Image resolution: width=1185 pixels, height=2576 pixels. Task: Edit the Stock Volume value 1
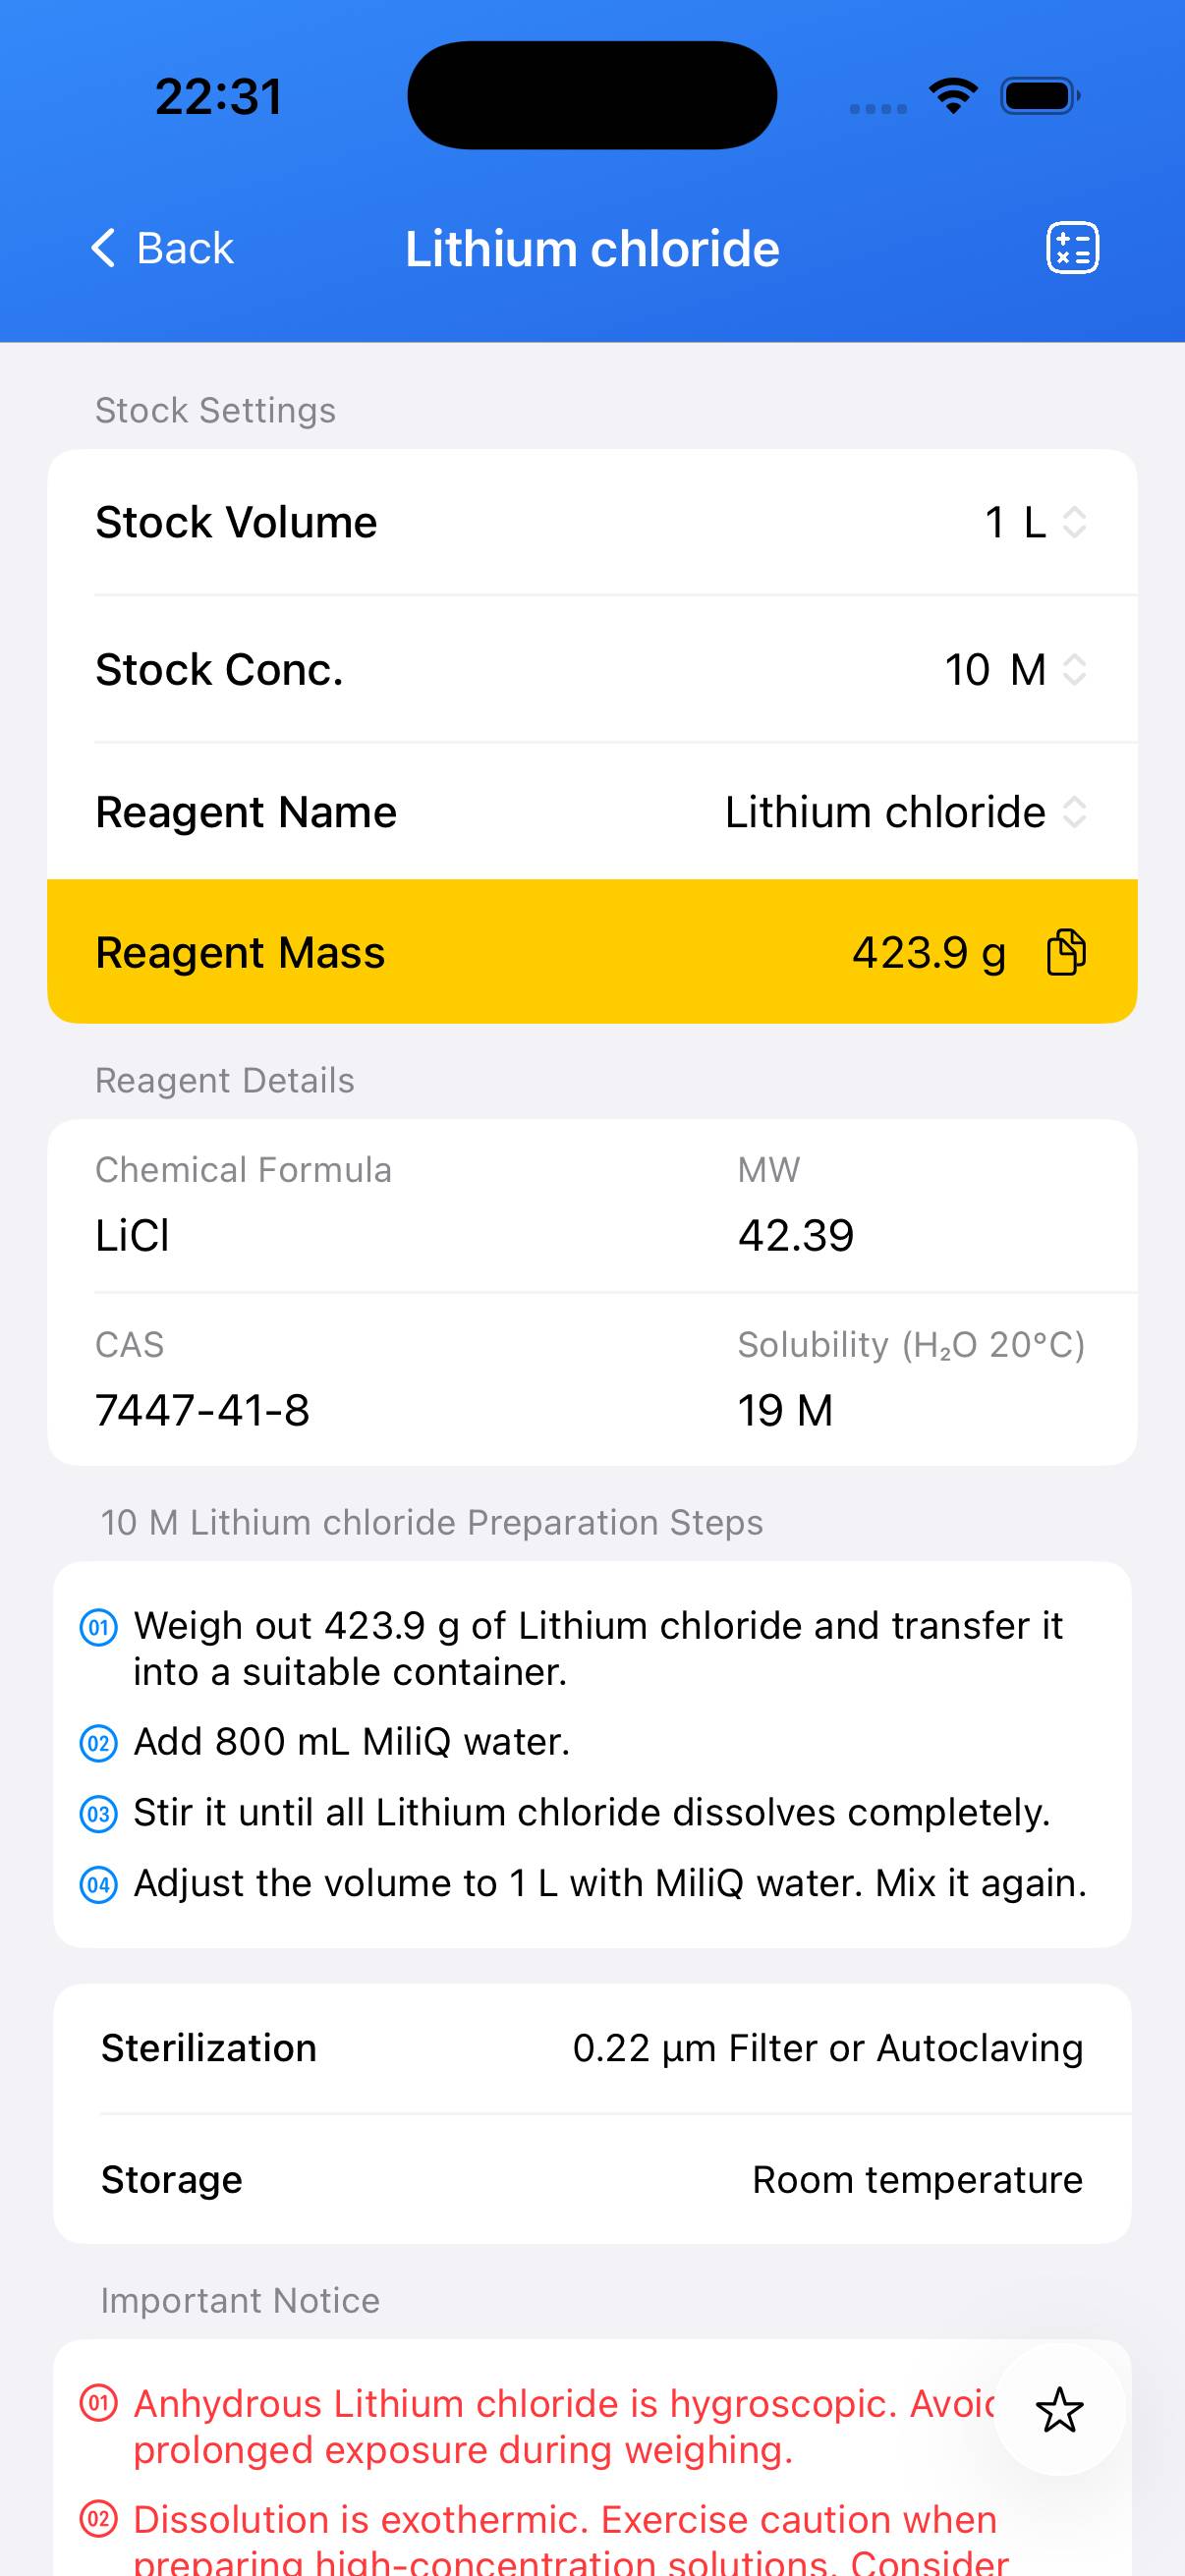(x=994, y=522)
